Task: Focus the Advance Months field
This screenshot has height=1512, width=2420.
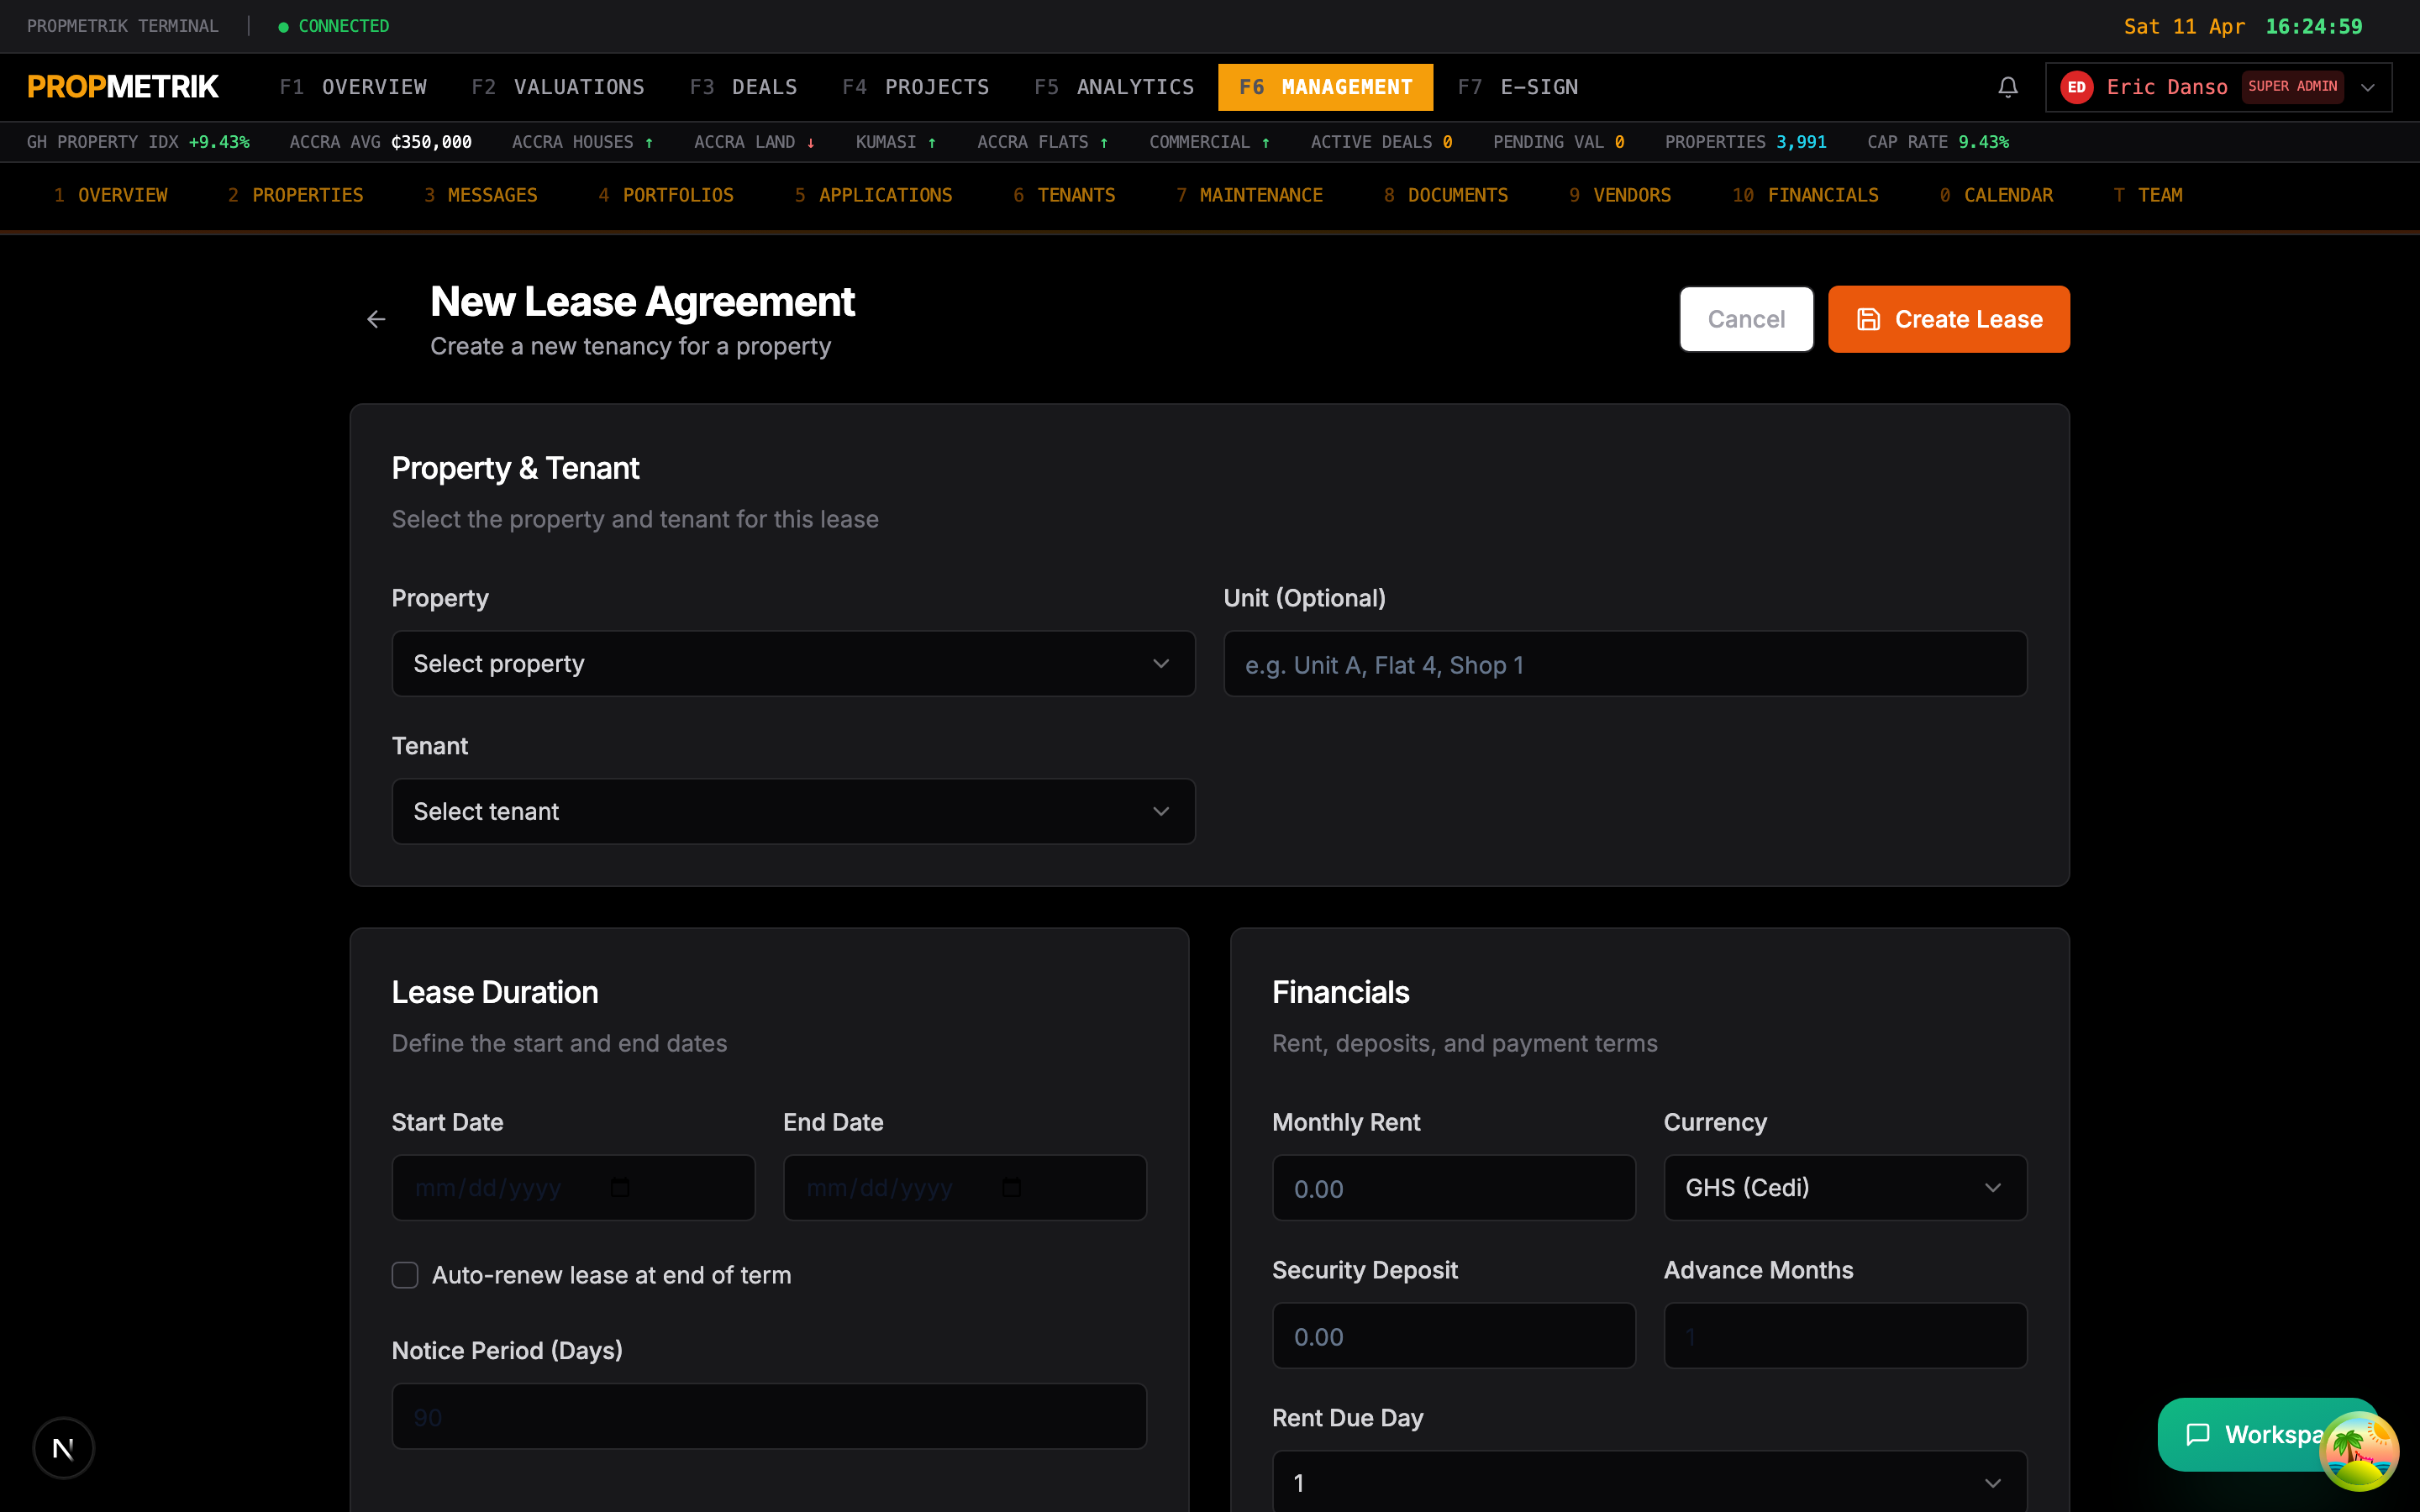Action: click(x=1845, y=1335)
